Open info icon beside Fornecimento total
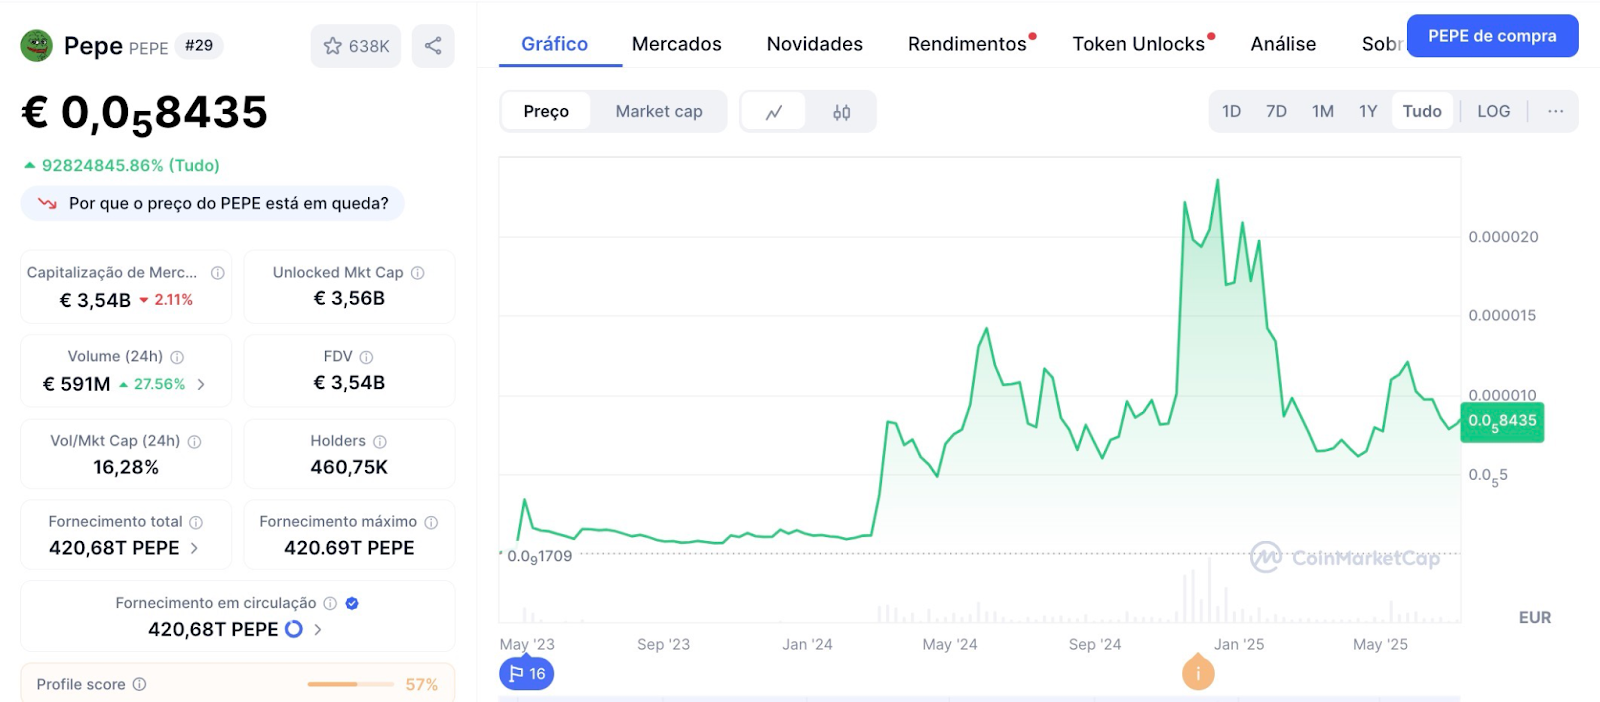 coord(196,522)
